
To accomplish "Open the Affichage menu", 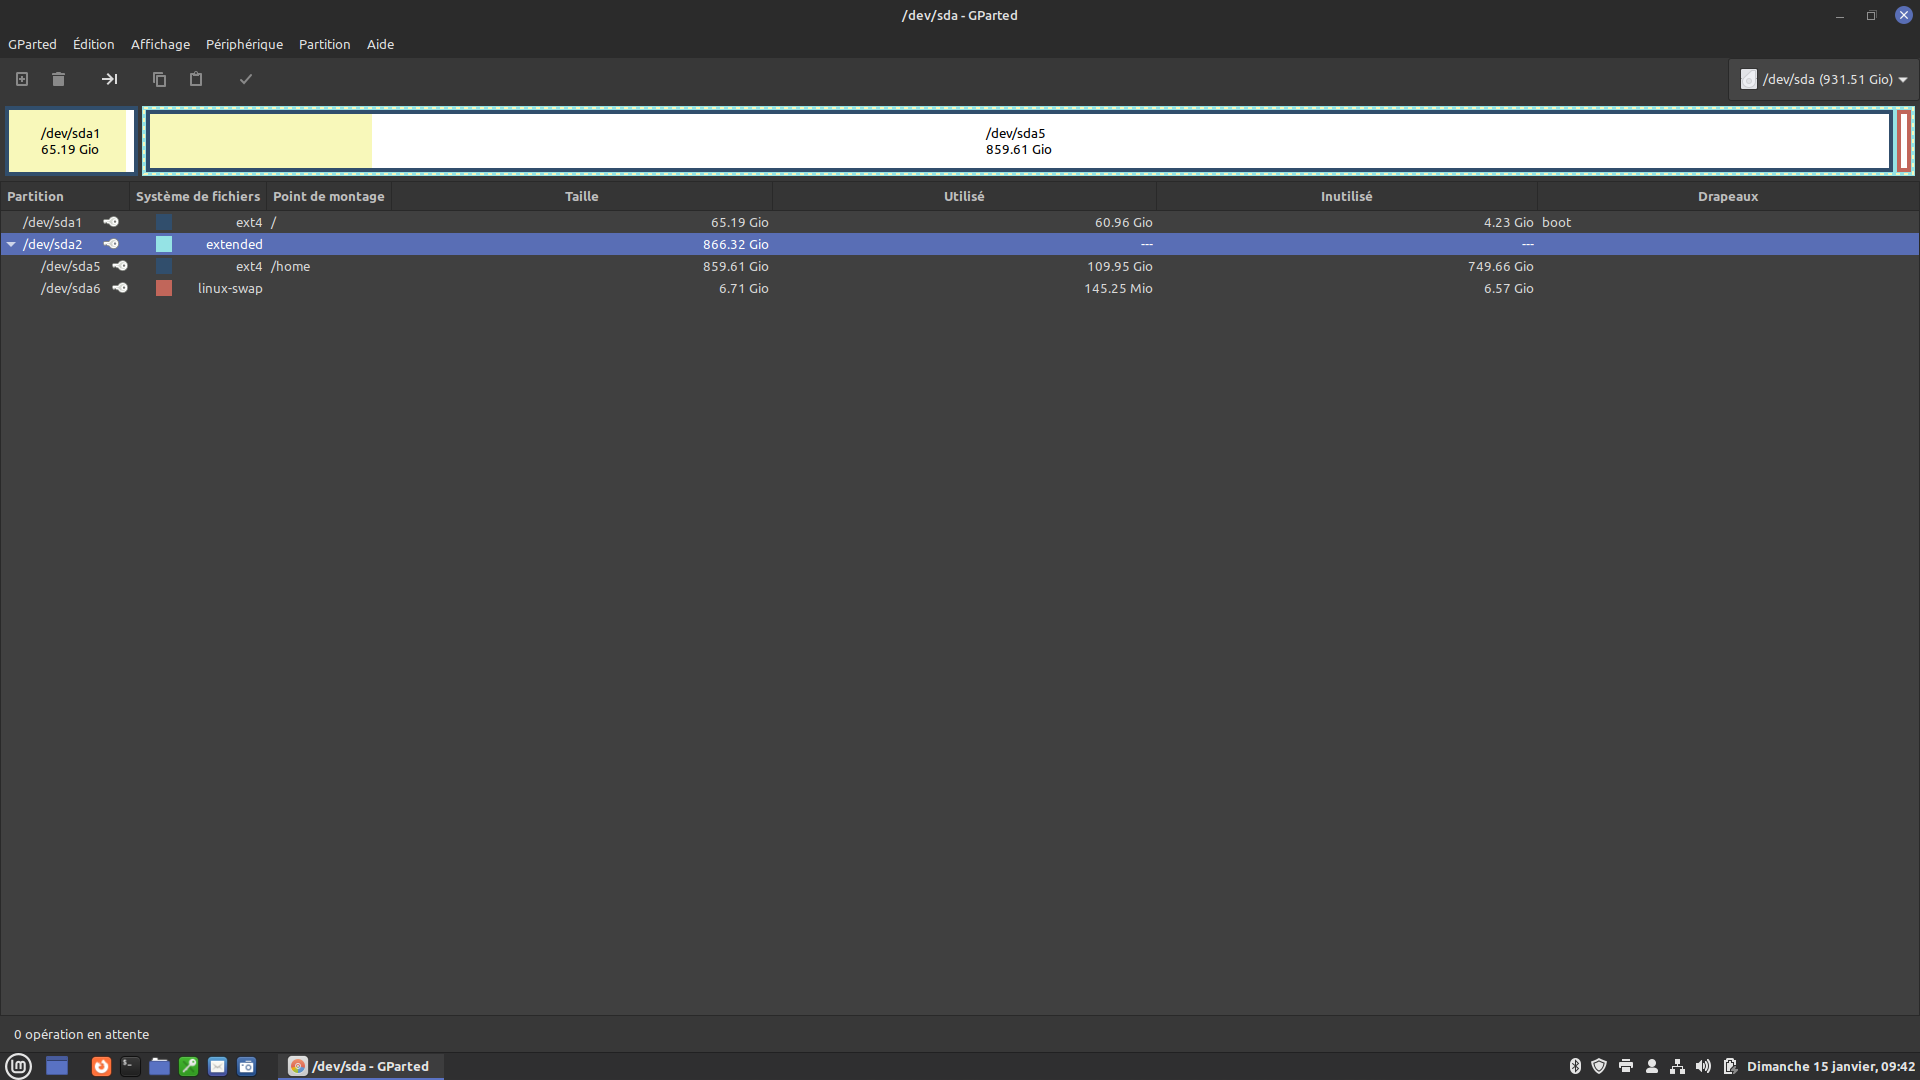I will pos(160,44).
